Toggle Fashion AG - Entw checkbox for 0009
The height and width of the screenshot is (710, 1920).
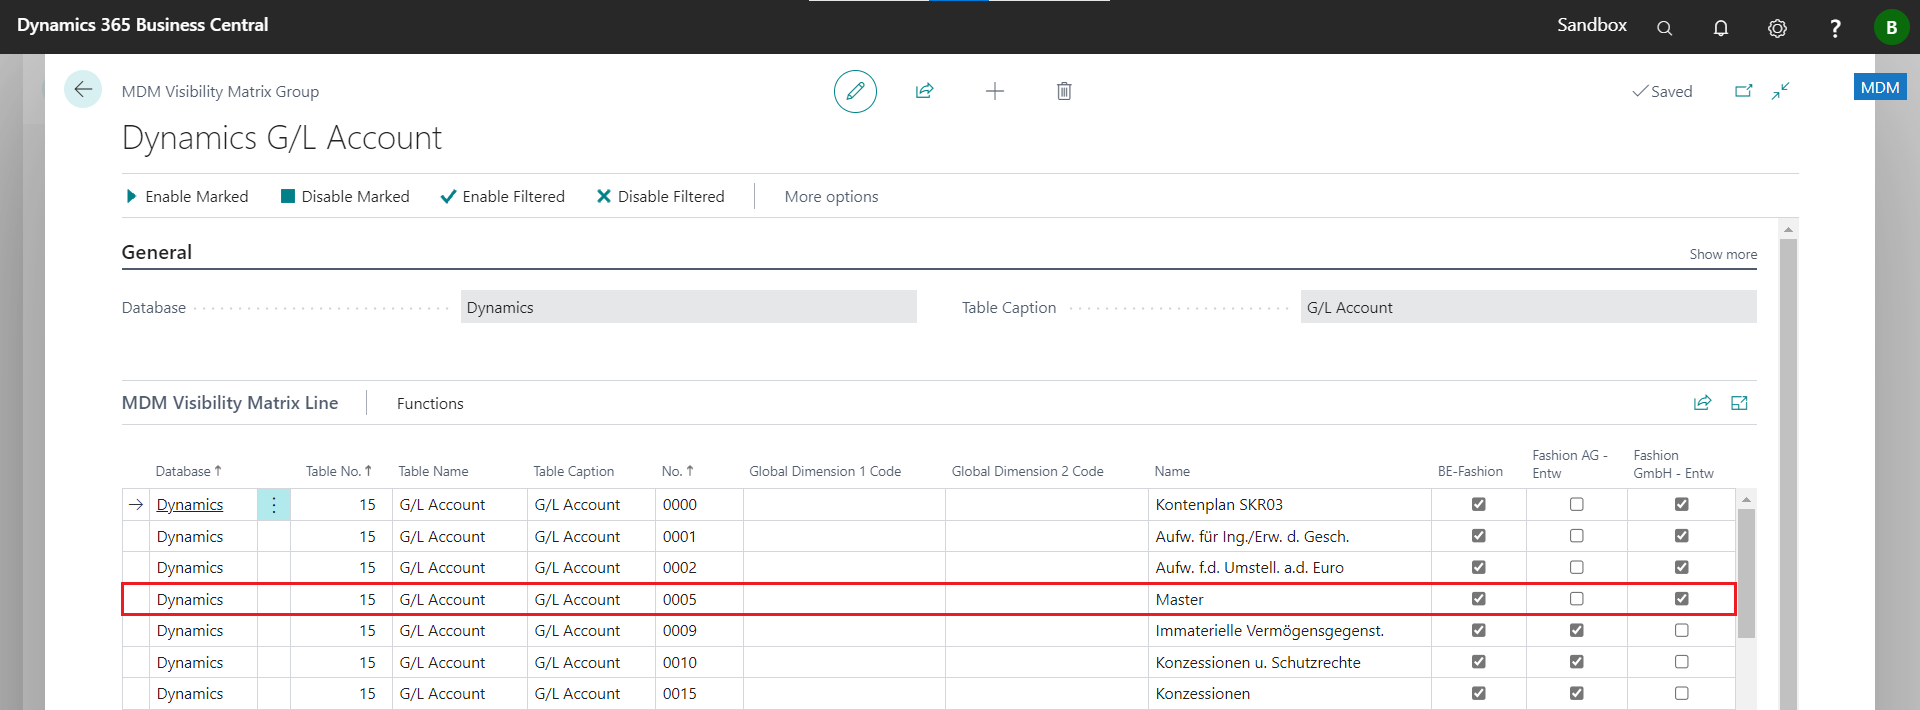click(x=1576, y=630)
